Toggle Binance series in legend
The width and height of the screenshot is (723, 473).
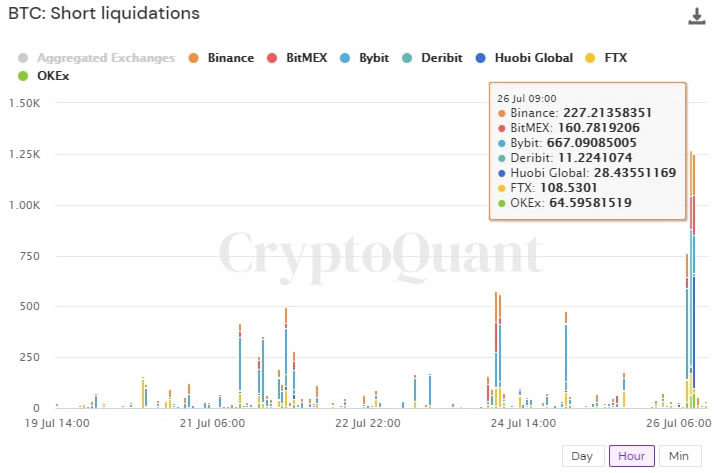pos(230,58)
